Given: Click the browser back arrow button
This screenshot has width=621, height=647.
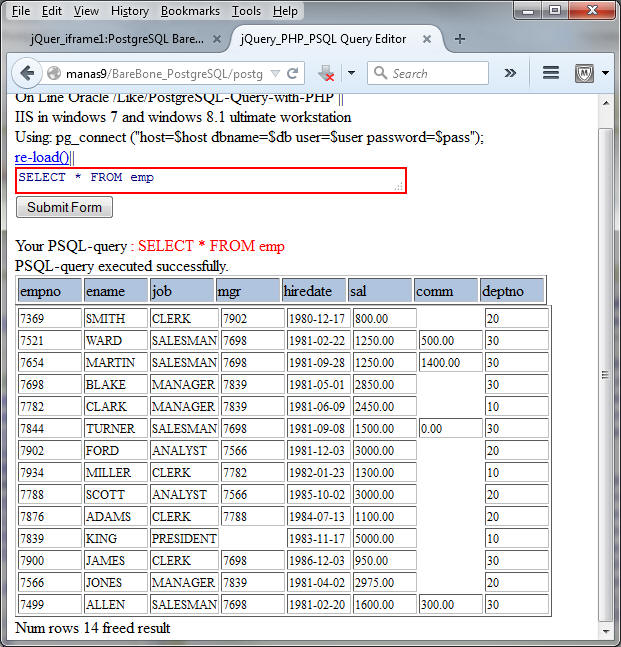Looking at the screenshot, I should click(x=27, y=73).
